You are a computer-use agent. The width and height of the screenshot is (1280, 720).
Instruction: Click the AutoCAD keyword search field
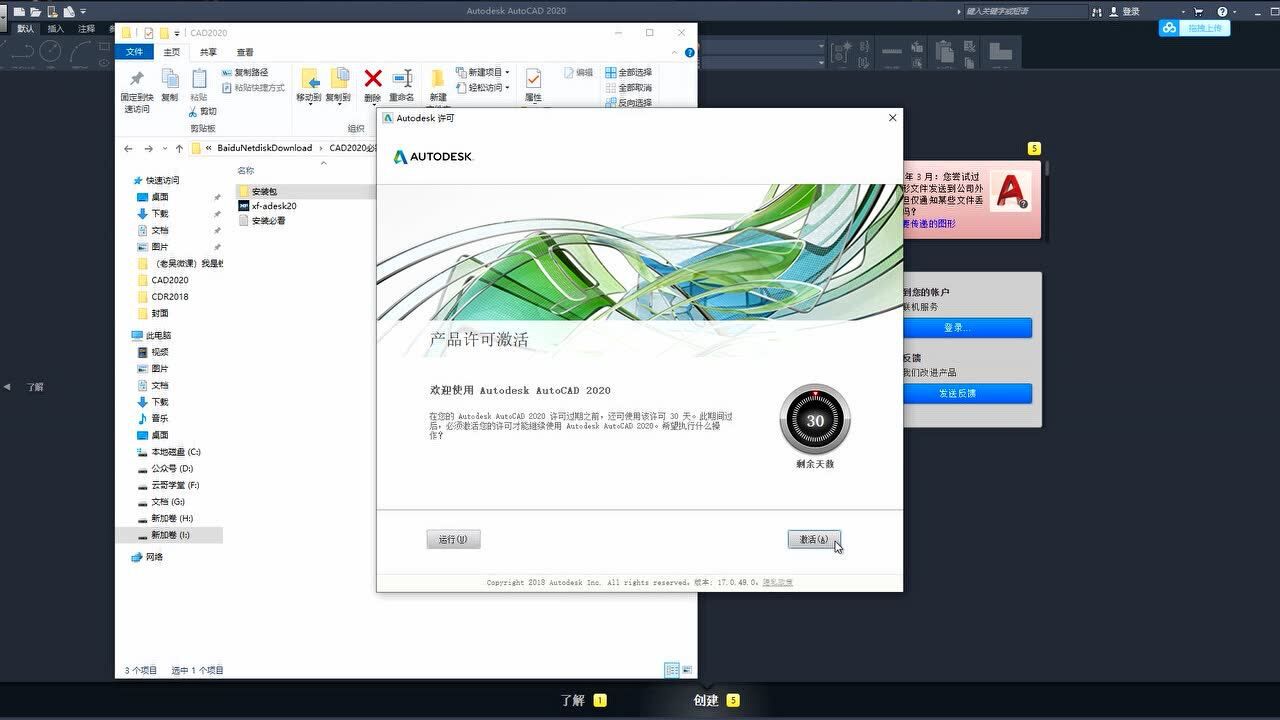point(1024,11)
